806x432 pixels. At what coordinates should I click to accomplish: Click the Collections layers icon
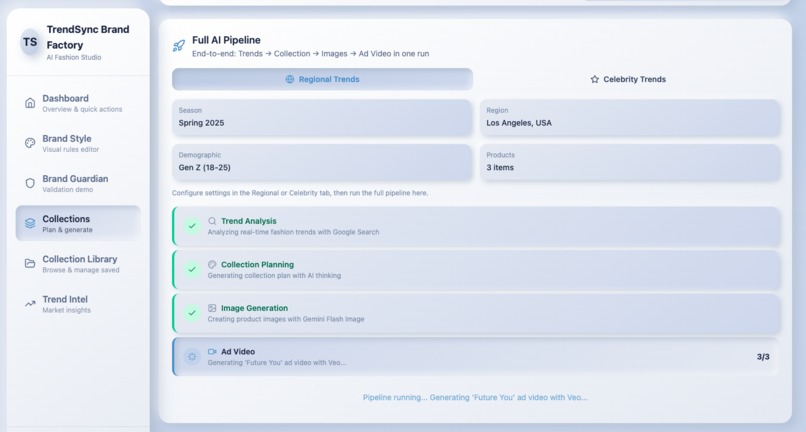30,223
